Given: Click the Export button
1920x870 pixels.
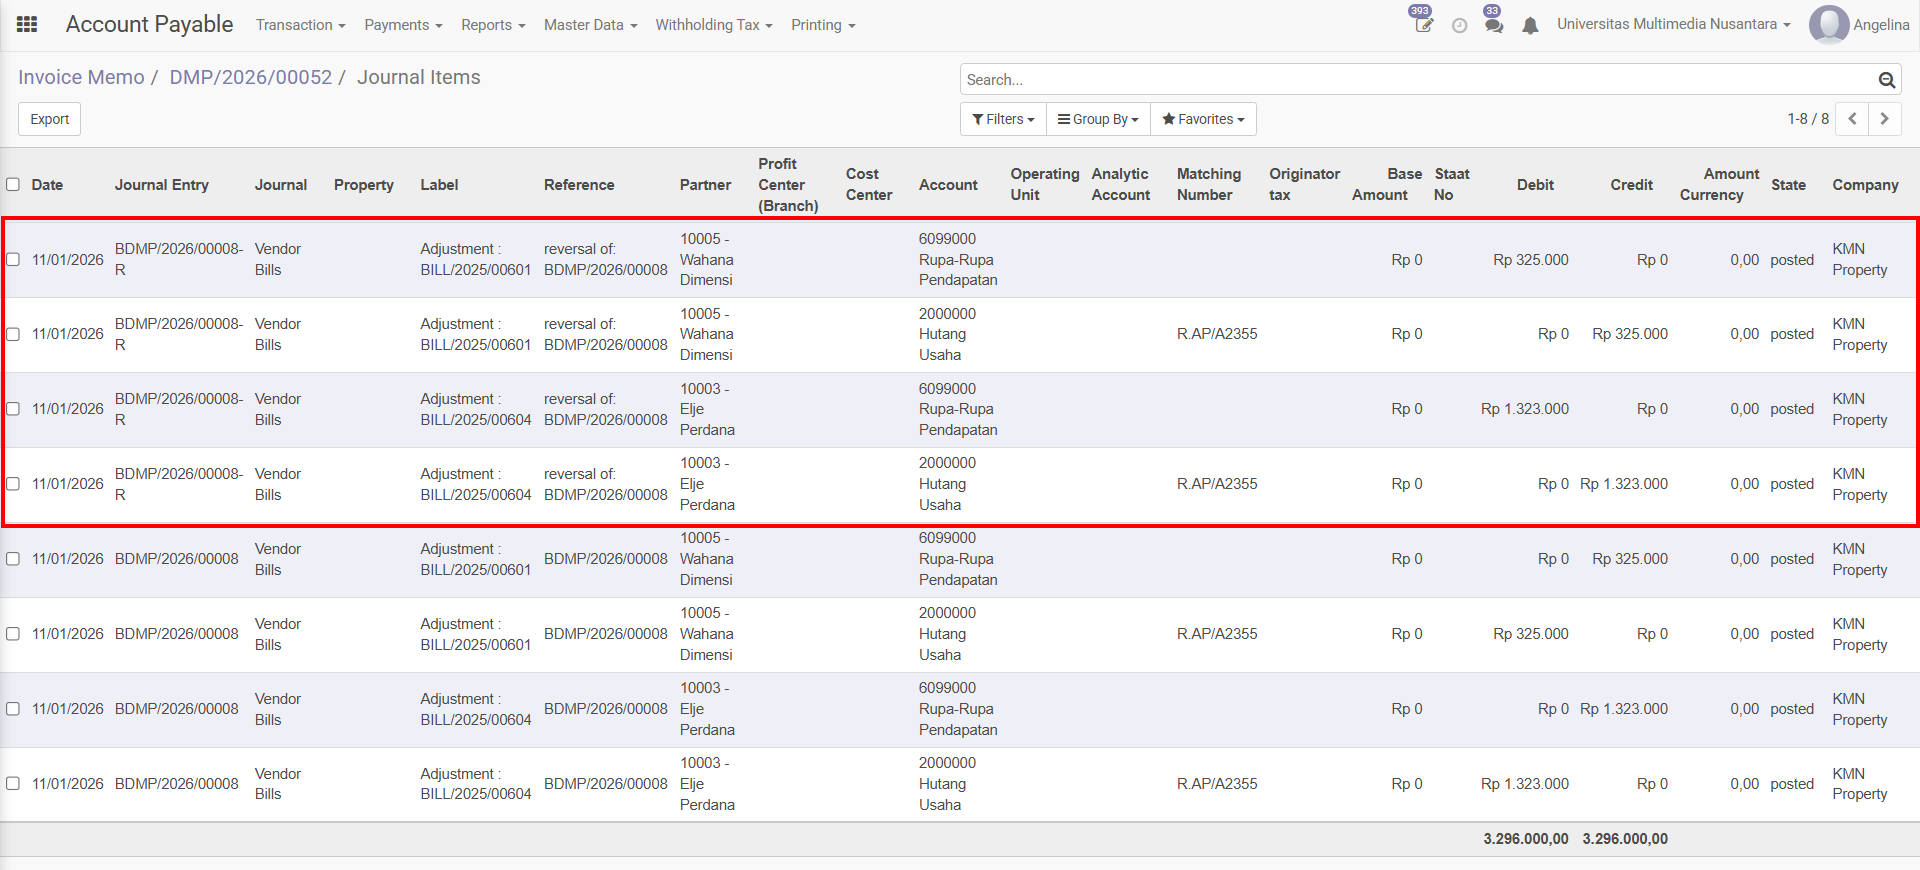Looking at the screenshot, I should point(49,119).
